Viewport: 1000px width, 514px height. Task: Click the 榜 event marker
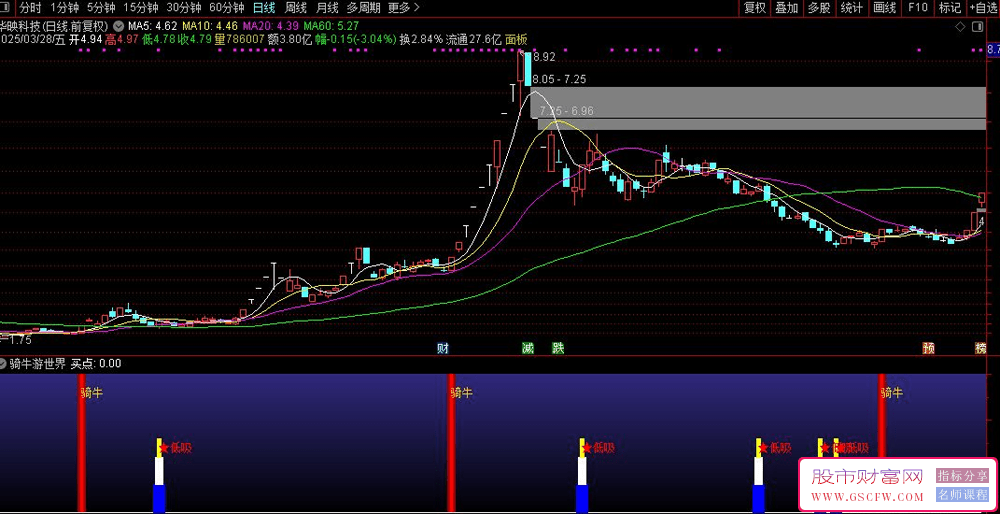point(981,348)
